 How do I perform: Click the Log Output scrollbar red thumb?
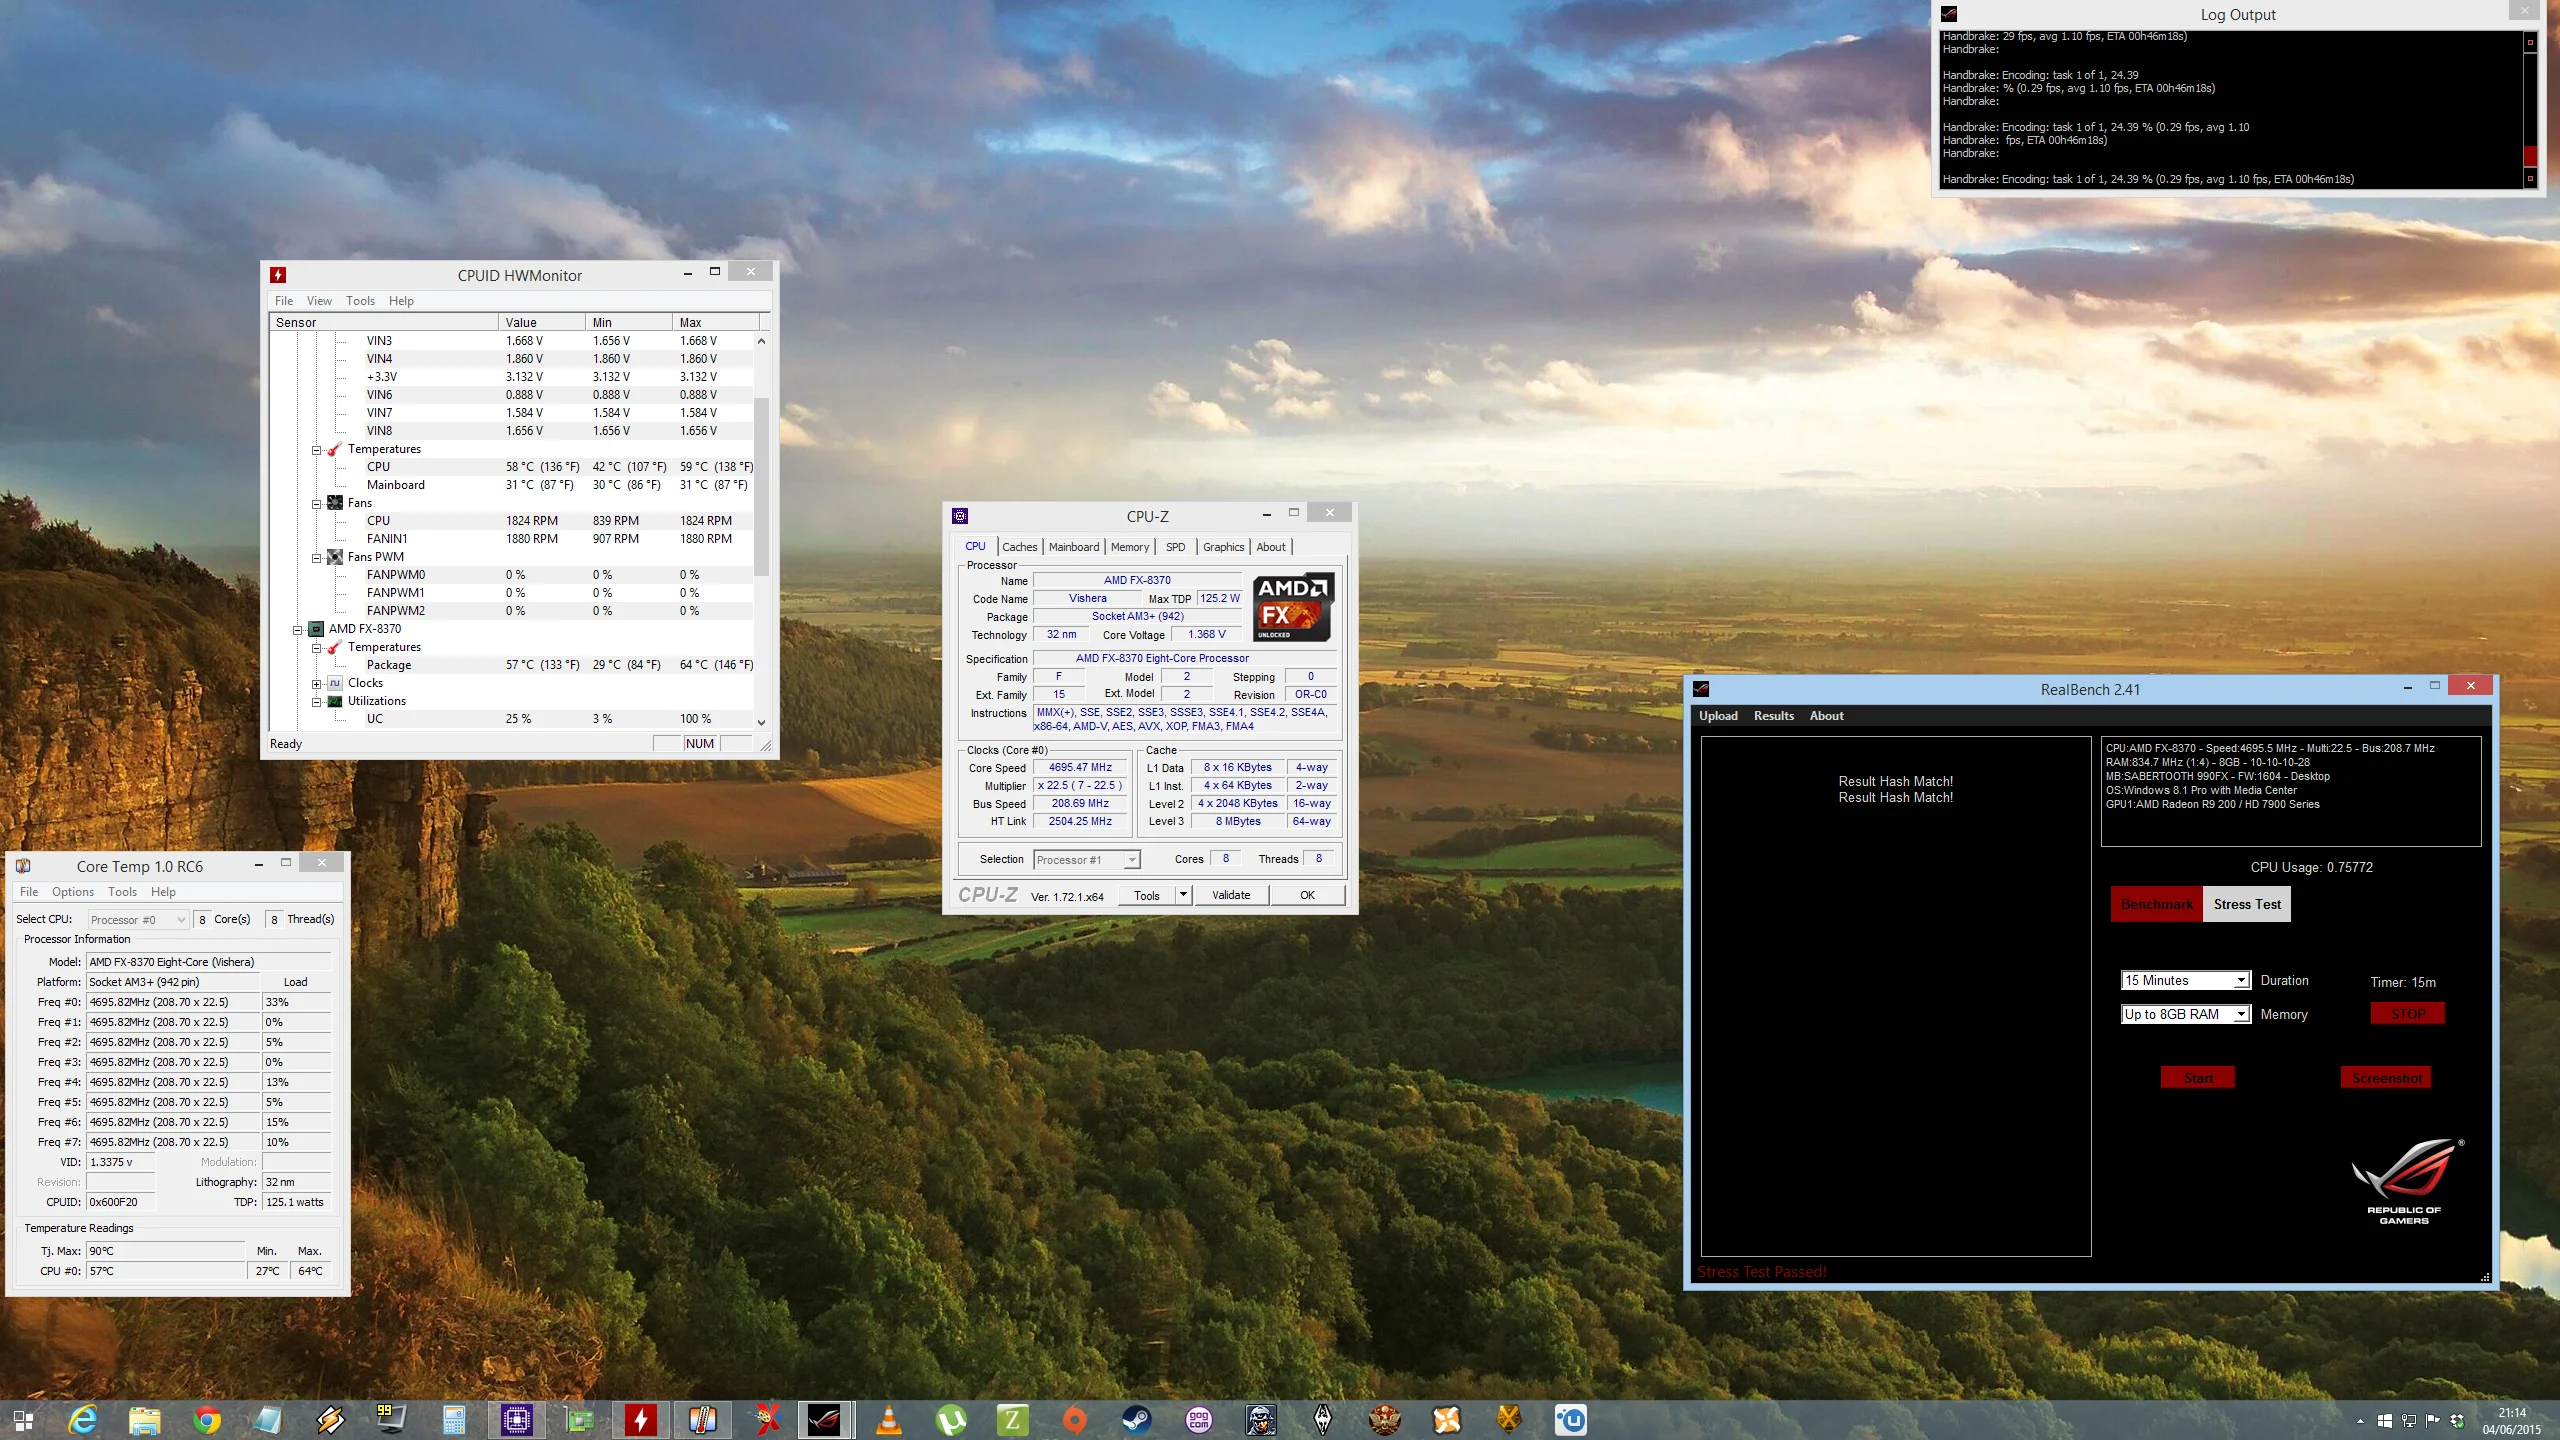click(2530, 156)
